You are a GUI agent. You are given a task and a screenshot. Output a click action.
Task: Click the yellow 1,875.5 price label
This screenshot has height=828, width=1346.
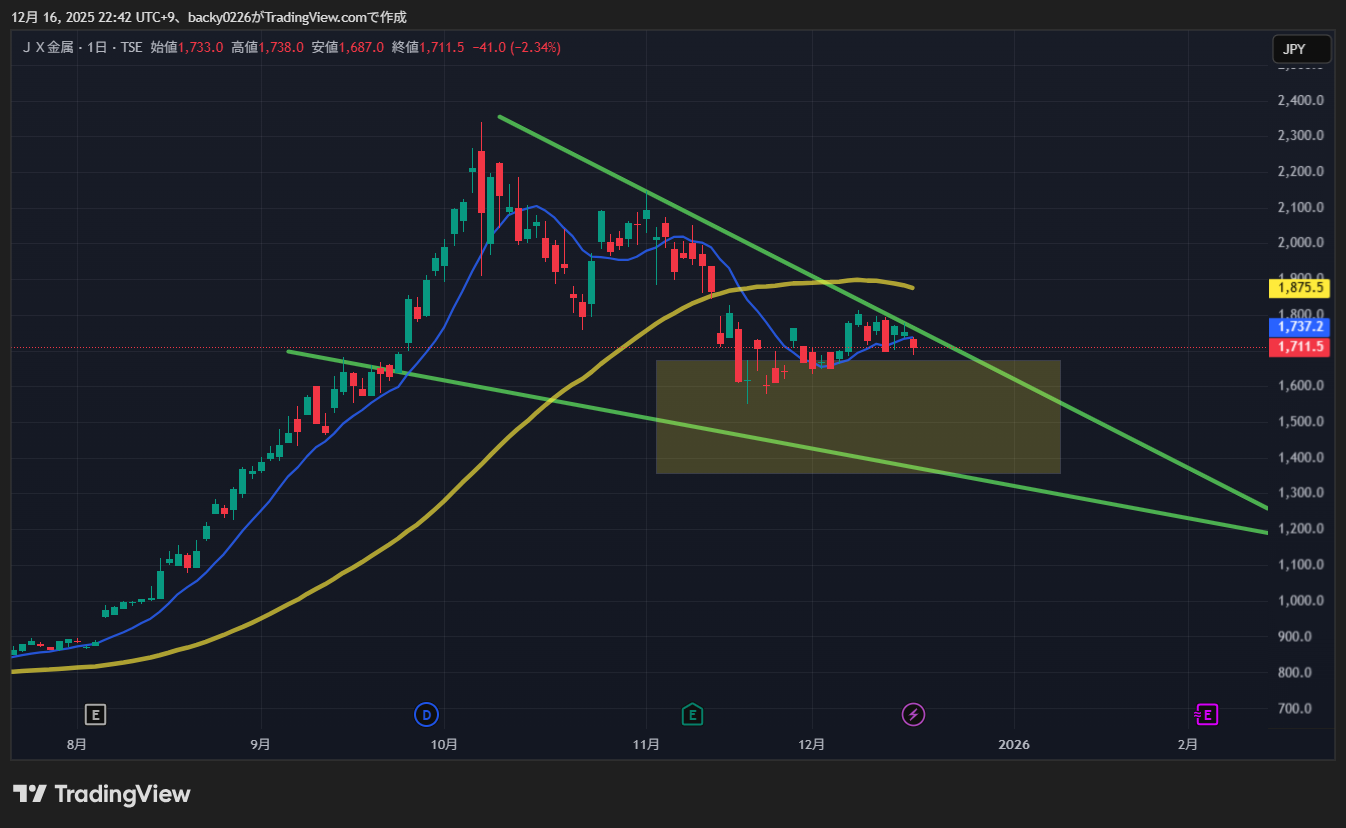(1300, 288)
